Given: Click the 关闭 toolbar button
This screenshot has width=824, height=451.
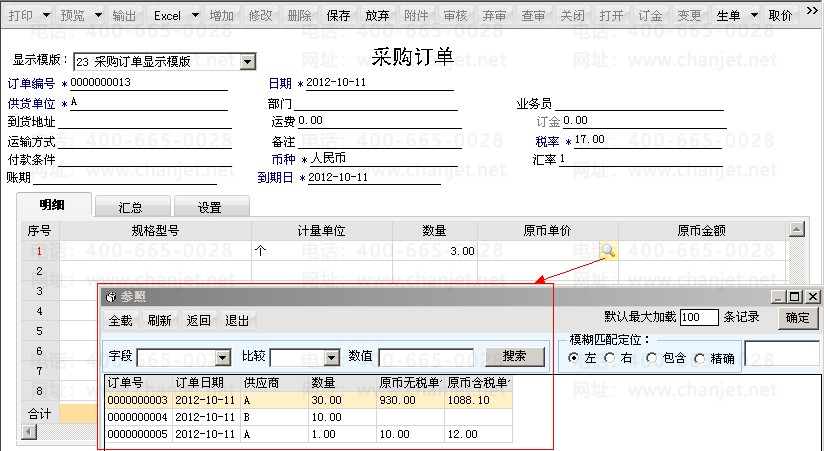Looking at the screenshot, I should (572, 16).
